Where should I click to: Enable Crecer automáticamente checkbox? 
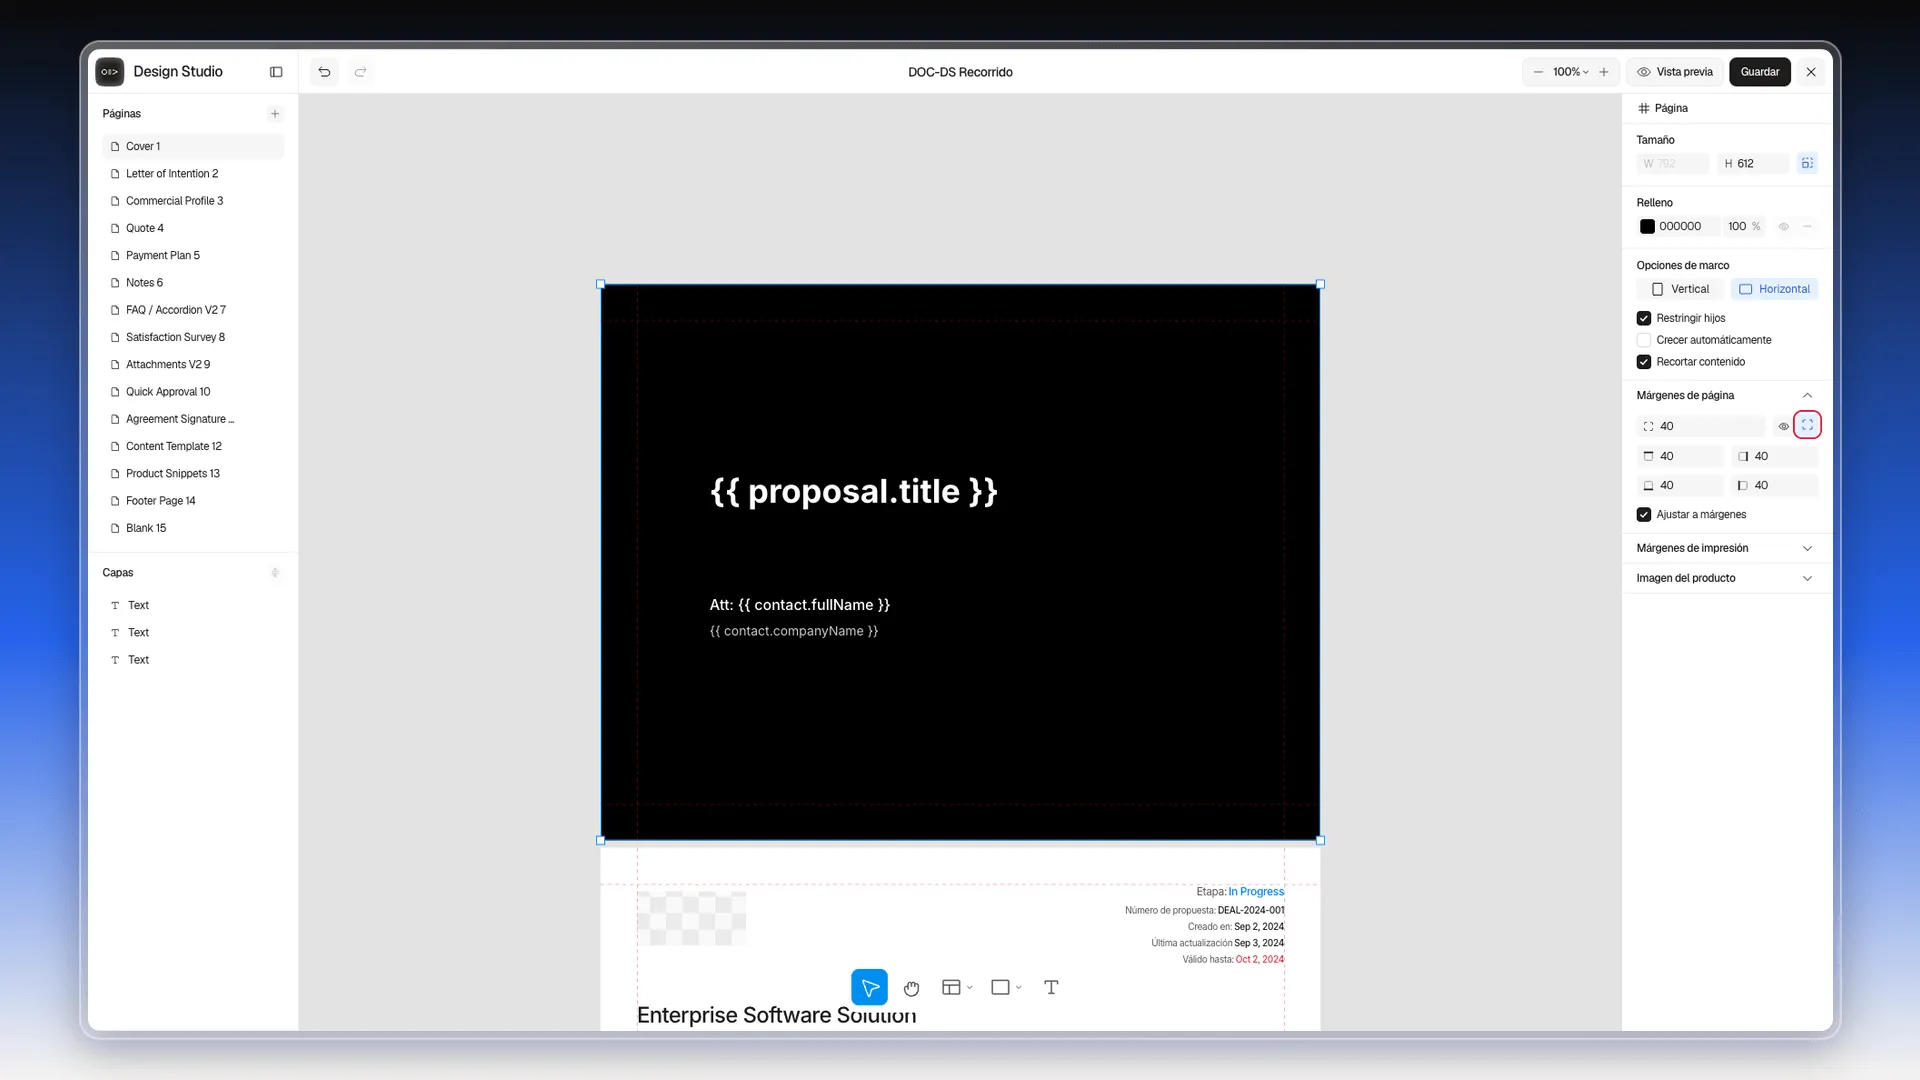tap(1643, 340)
